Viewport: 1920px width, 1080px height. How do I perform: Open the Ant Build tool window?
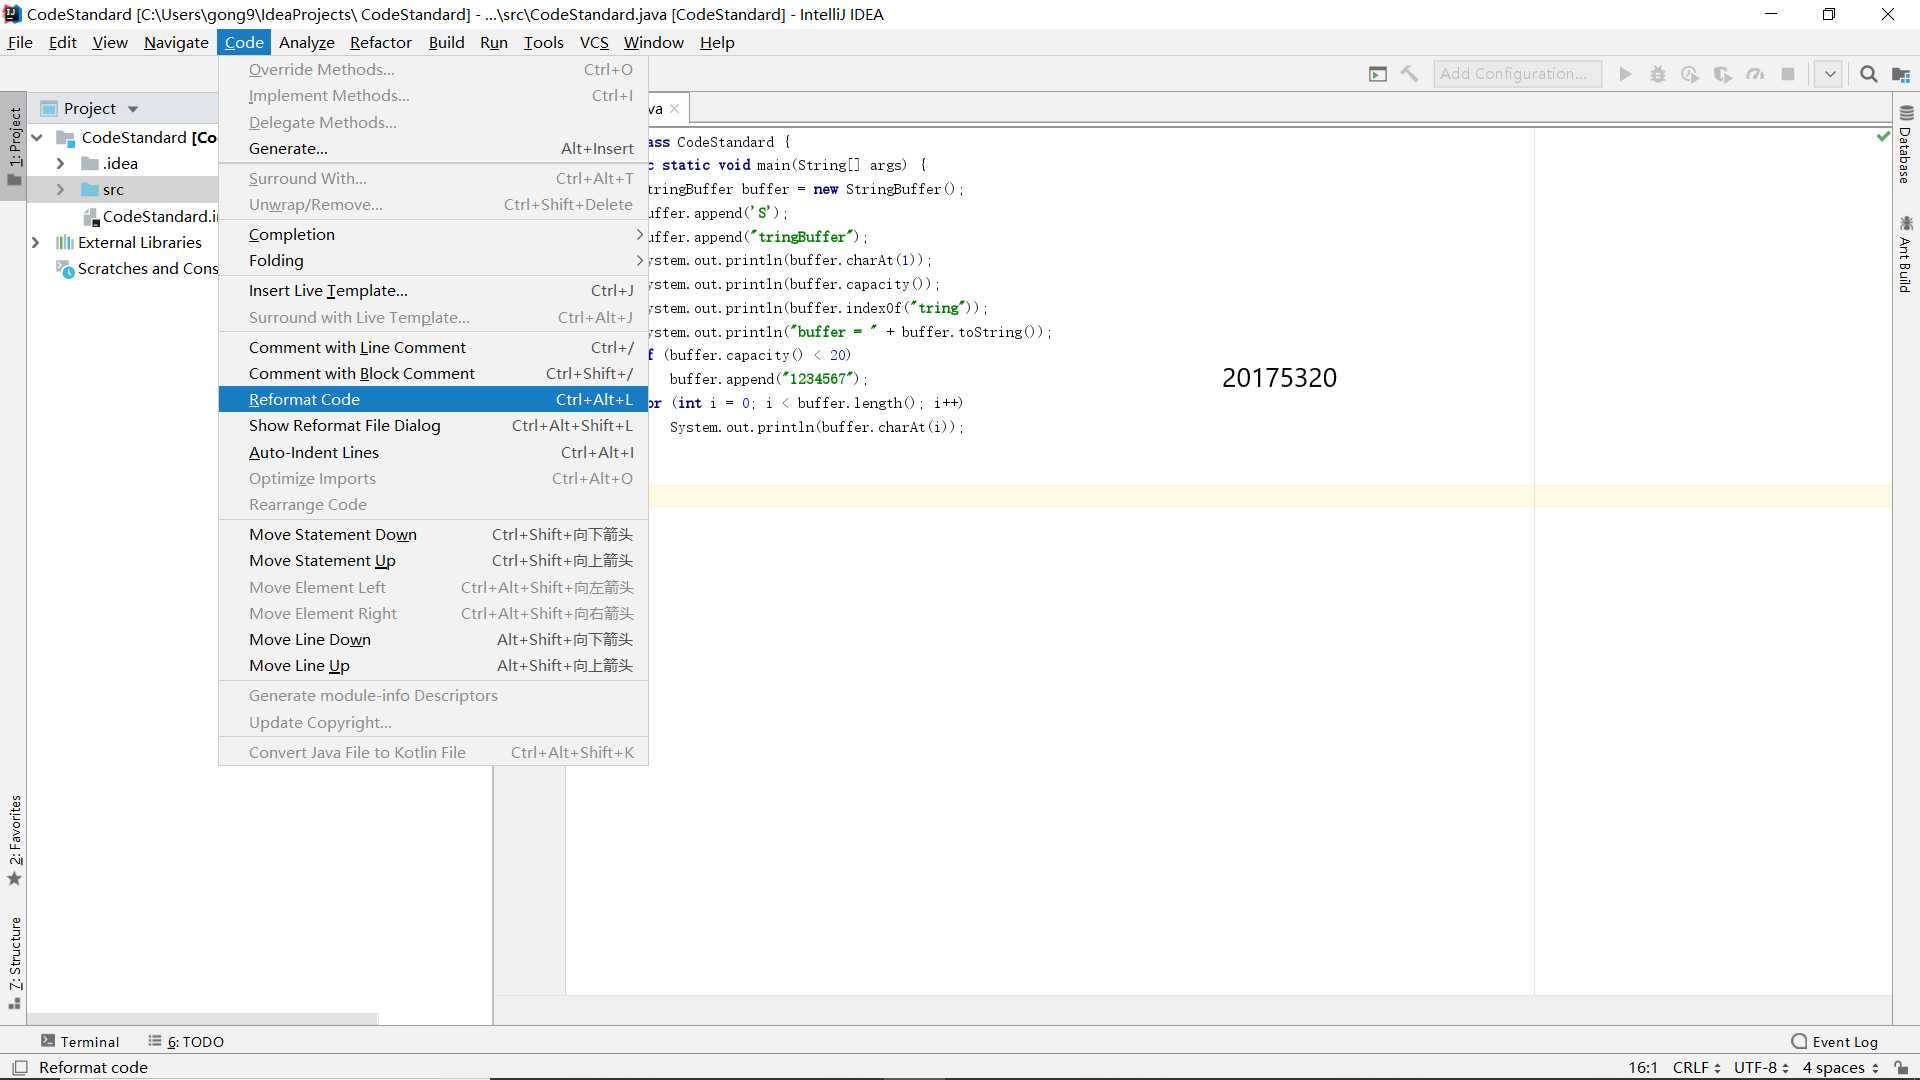(x=1906, y=254)
